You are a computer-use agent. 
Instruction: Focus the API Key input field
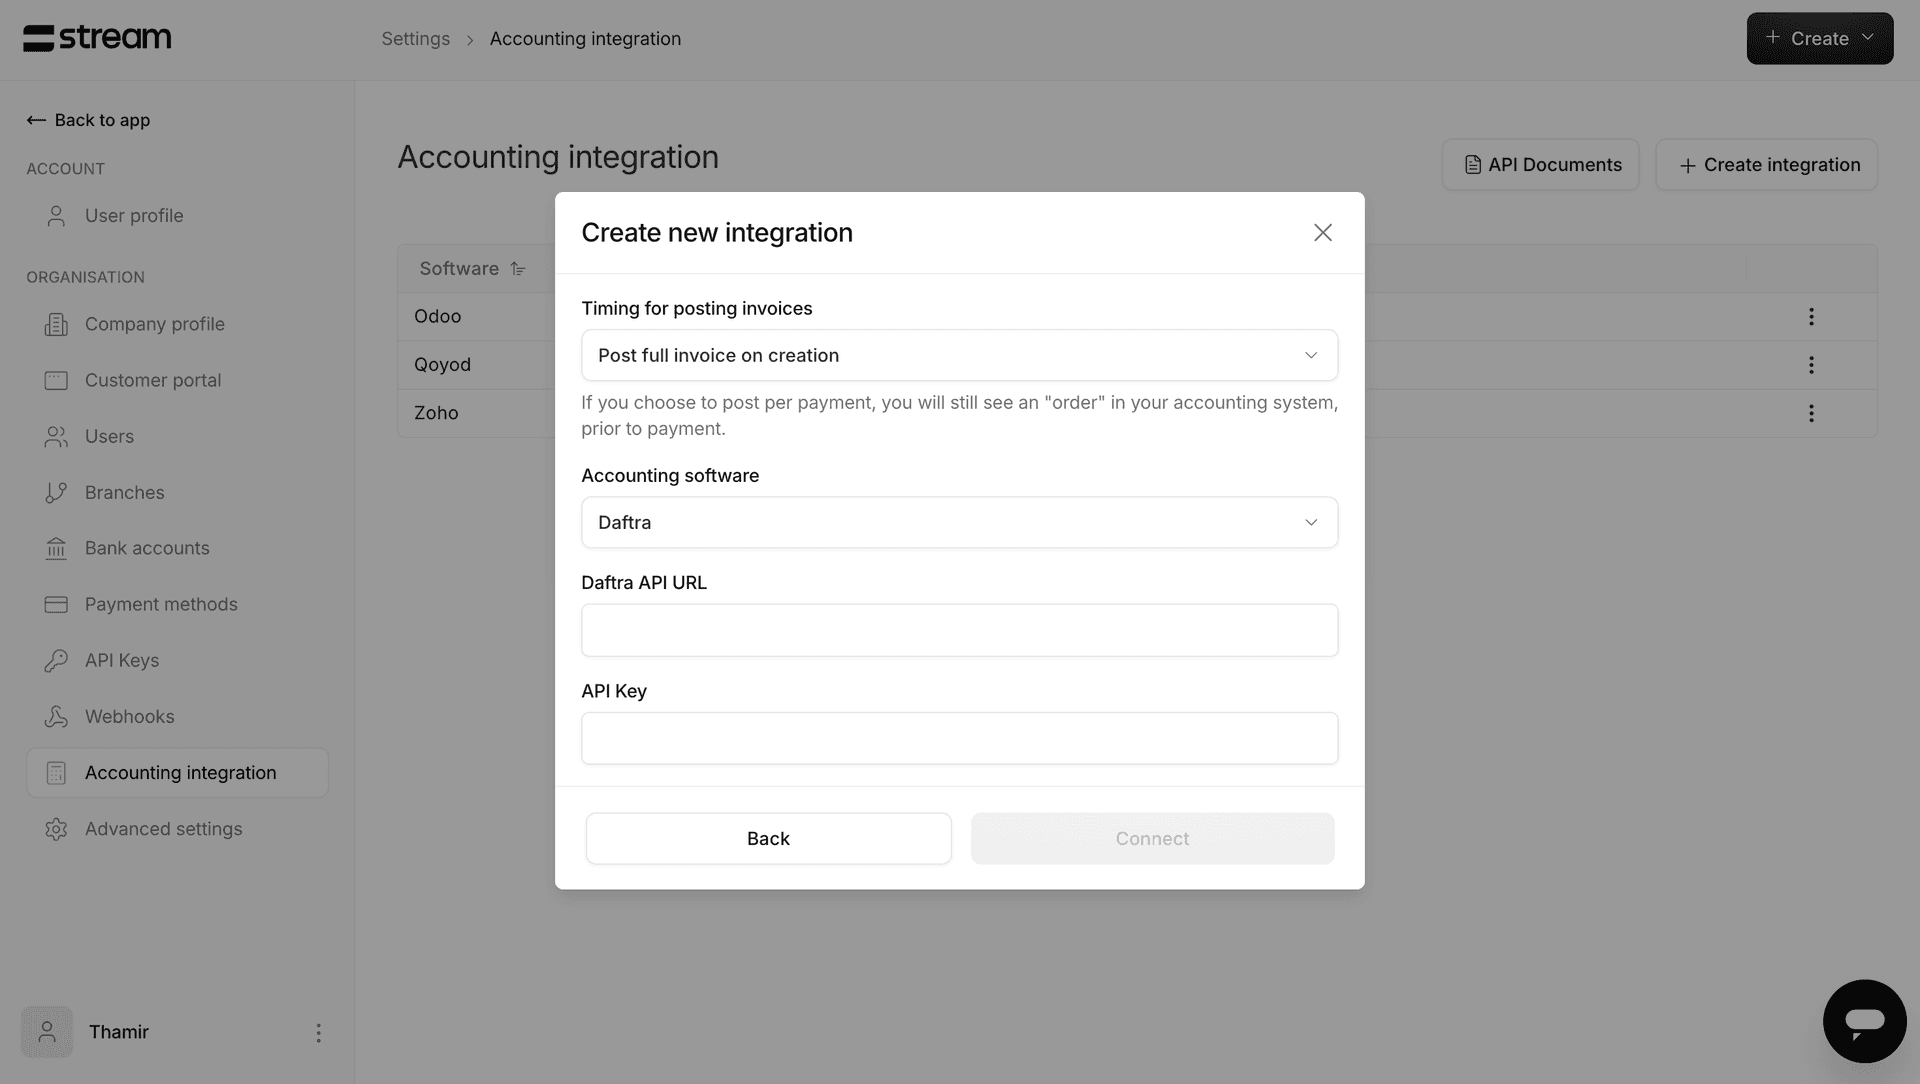[959, 738]
